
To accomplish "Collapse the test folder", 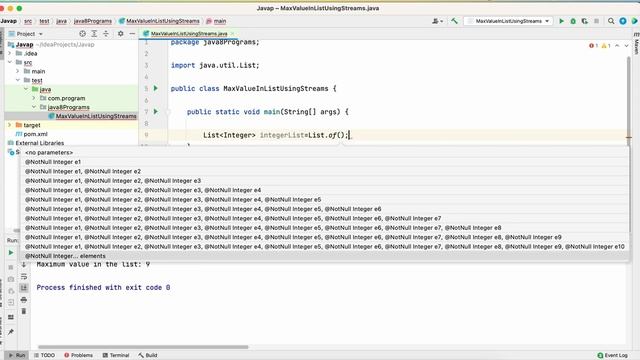I will tap(18, 80).
